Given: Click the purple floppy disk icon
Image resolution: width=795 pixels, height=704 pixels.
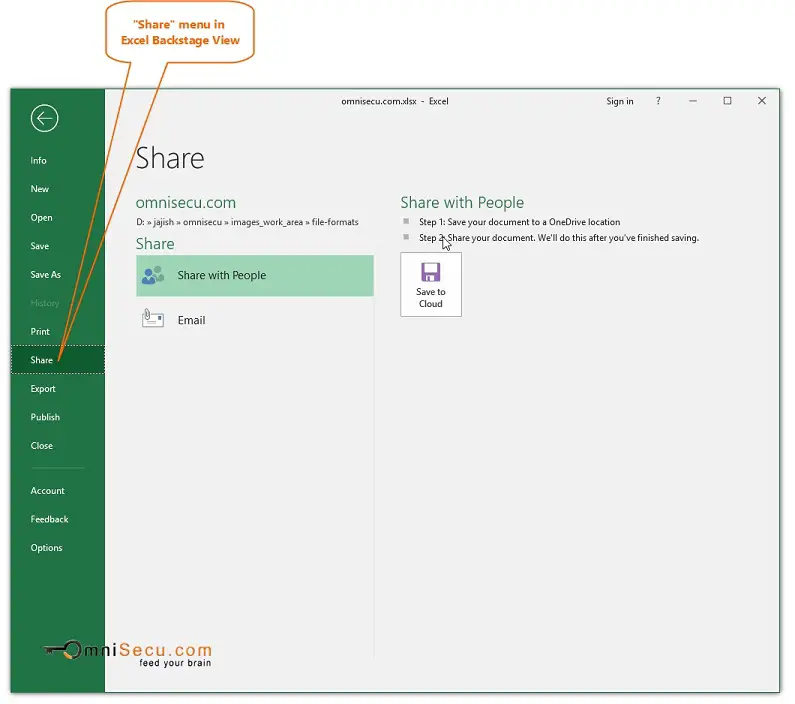Looking at the screenshot, I should click(x=430, y=272).
